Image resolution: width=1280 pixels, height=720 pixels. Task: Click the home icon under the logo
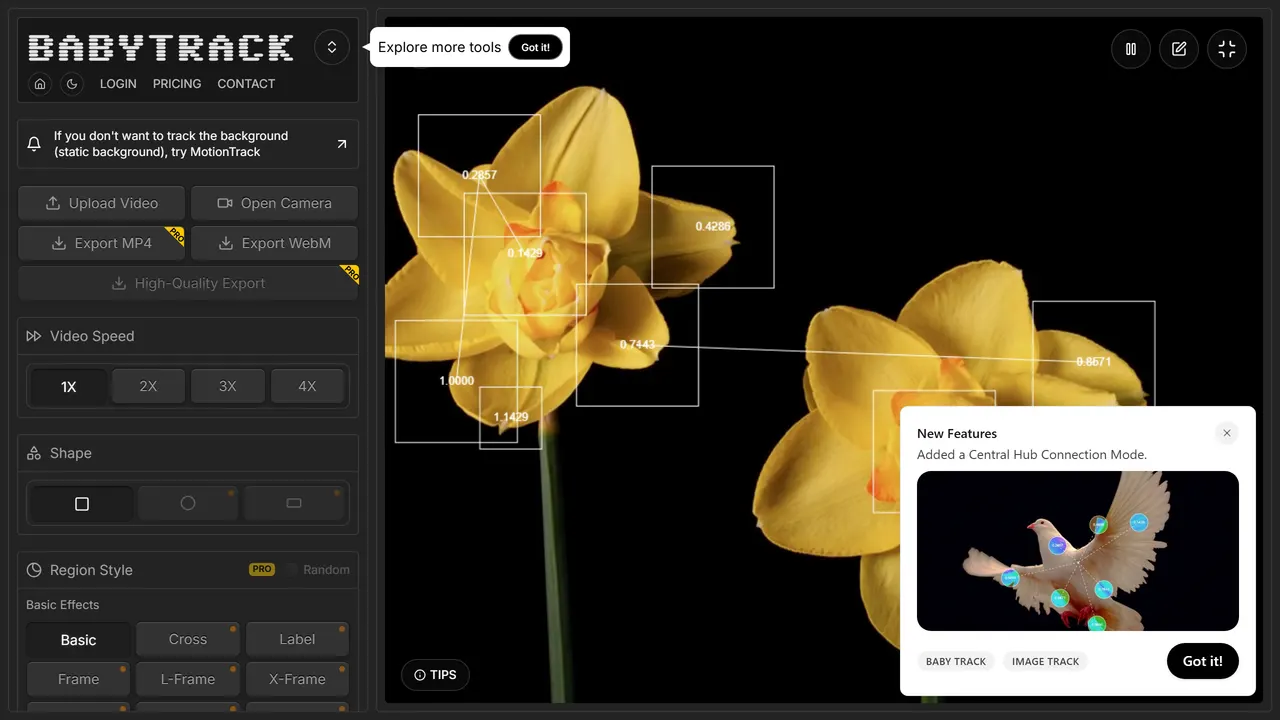click(x=40, y=84)
